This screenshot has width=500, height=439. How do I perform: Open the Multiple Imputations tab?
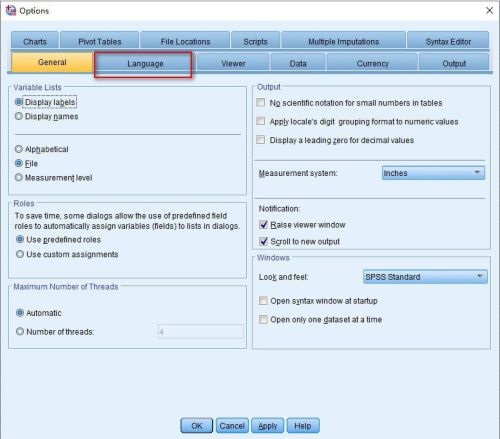343,41
